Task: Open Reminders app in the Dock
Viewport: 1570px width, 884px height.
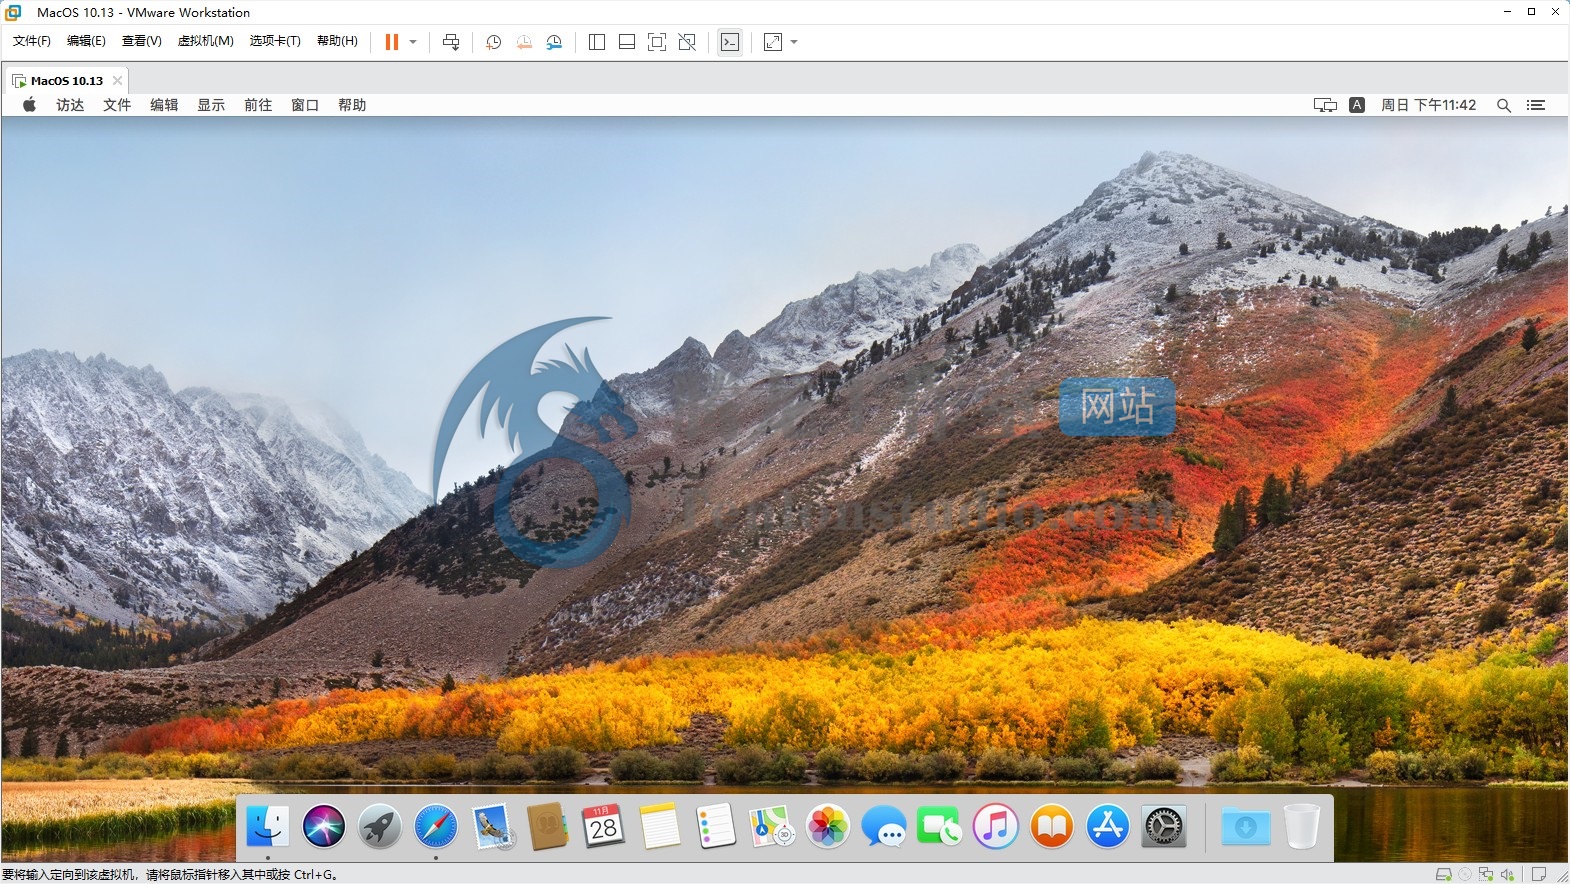Action: pyautogui.click(x=716, y=827)
